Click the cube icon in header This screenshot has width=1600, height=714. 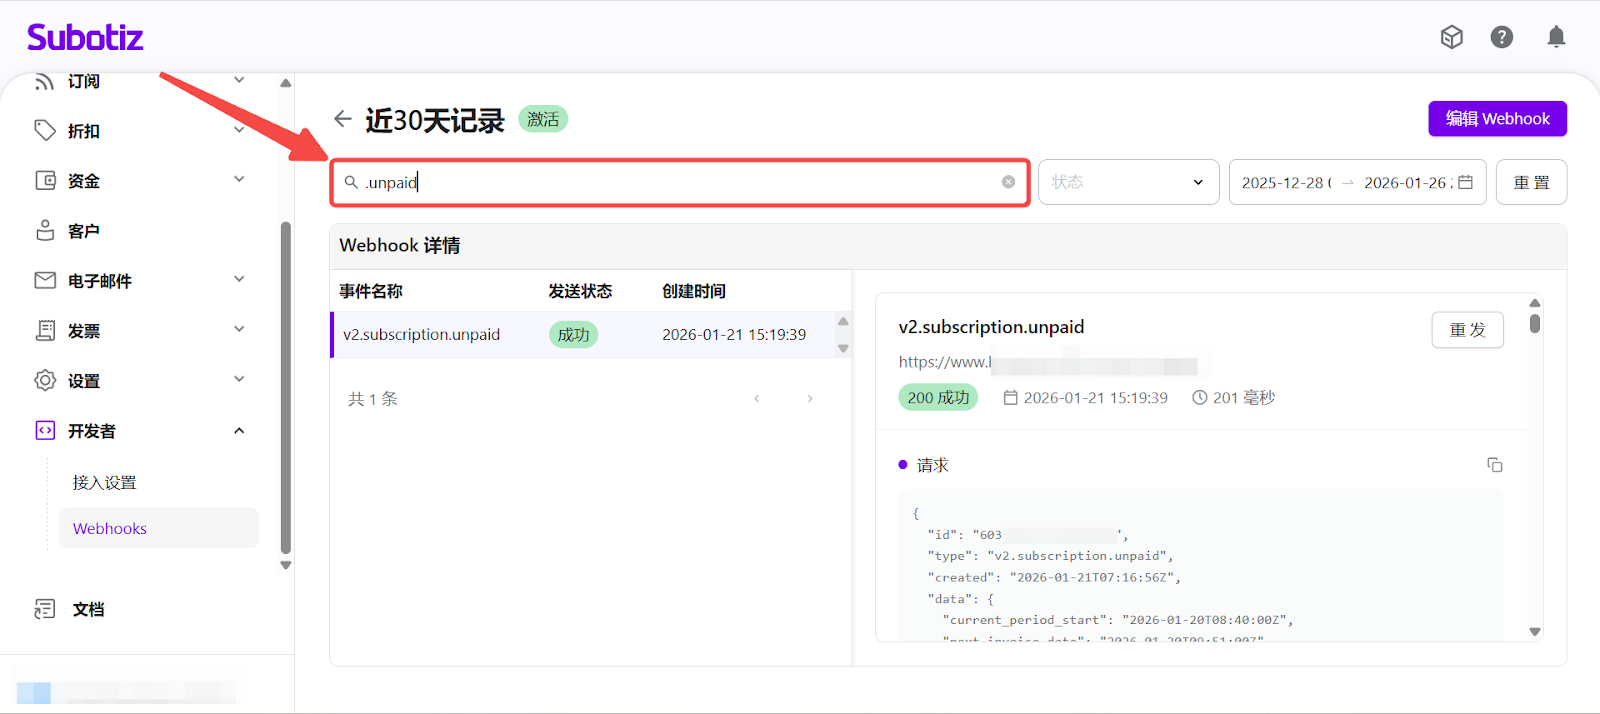(x=1451, y=37)
